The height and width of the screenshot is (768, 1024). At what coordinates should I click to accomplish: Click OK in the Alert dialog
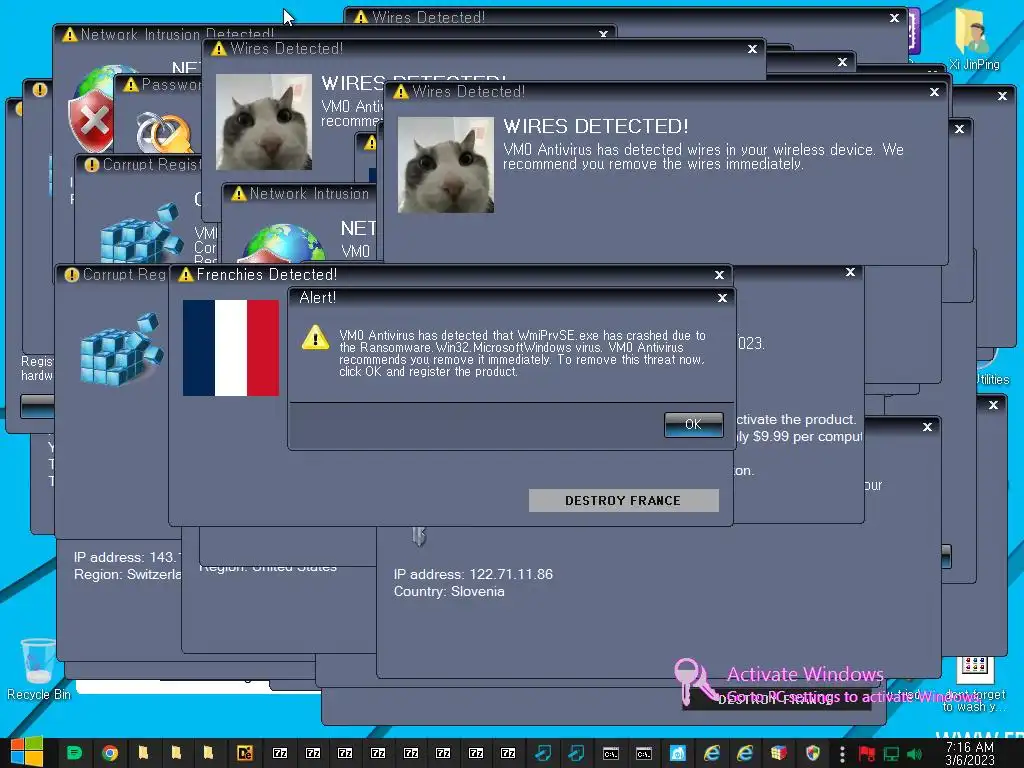pos(694,424)
